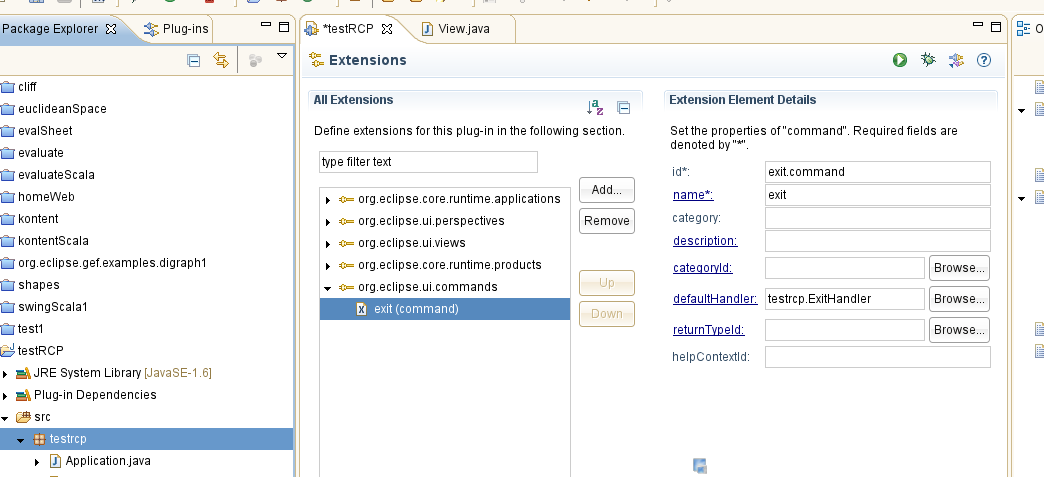
Task: Toggle Link with Editor in Package Explorer
Action: [221, 61]
